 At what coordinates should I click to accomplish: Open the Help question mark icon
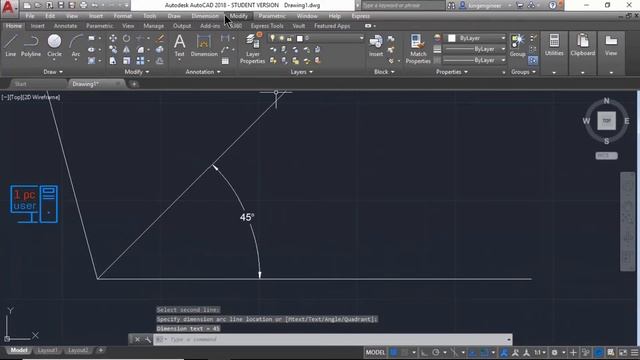[x=552, y=5]
